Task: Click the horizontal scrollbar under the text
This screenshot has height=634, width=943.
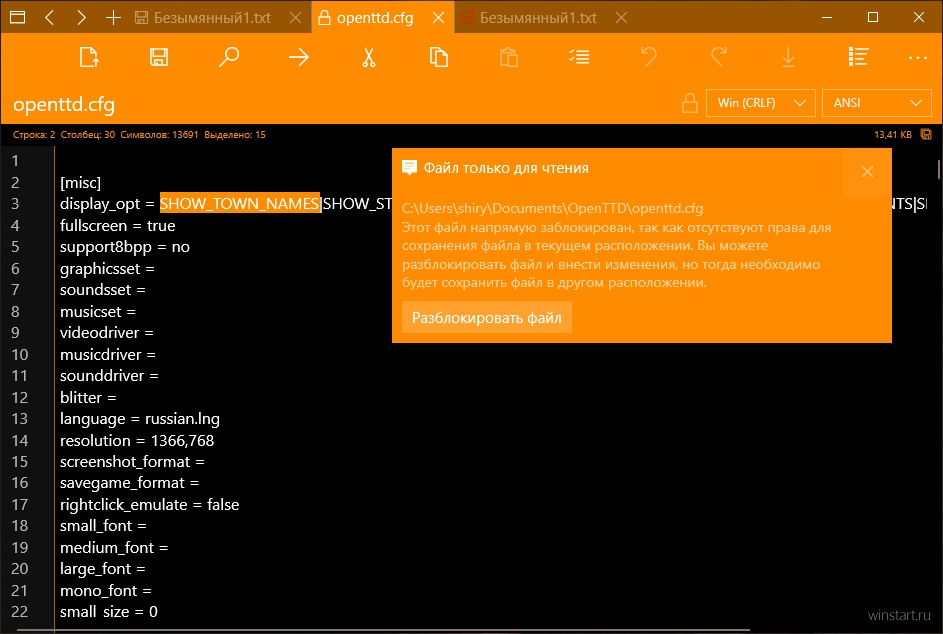Action: [x=385, y=630]
